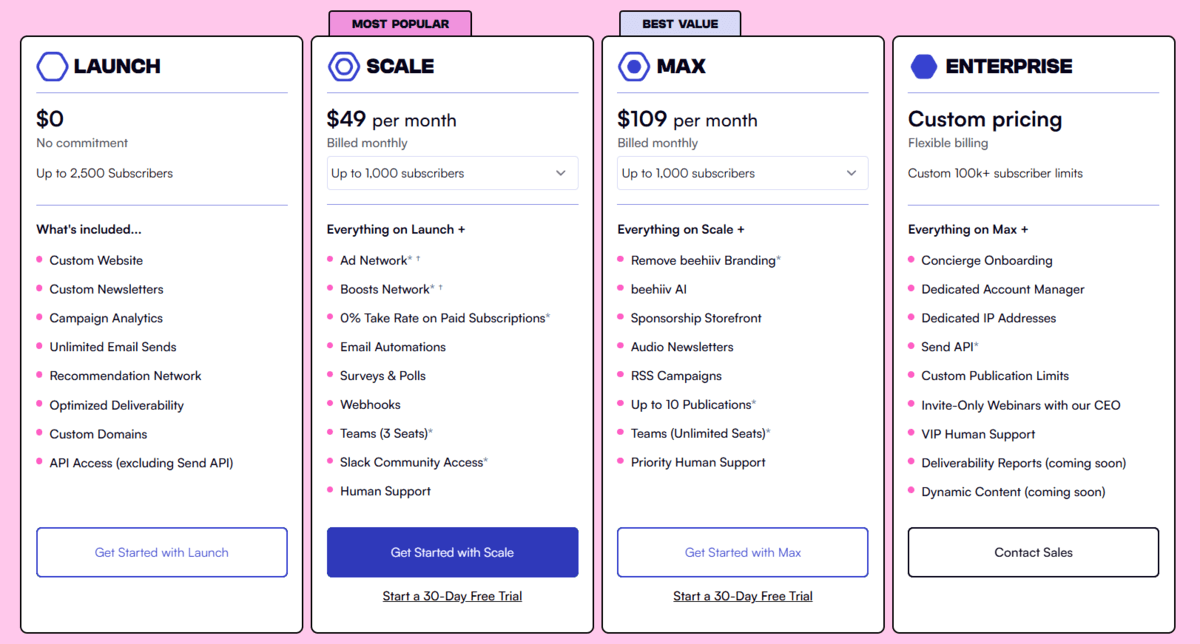Click the BEST VALUE badge
Viewport: 1200px width, 644px height.
[x=681, y=22]
